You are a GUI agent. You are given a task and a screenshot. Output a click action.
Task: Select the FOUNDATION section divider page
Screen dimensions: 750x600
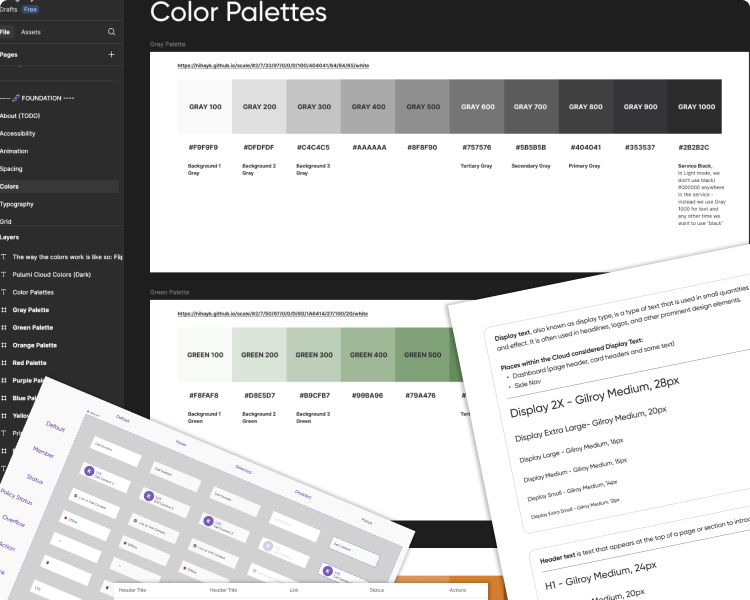pyautogui.click(x=37, y=98)
